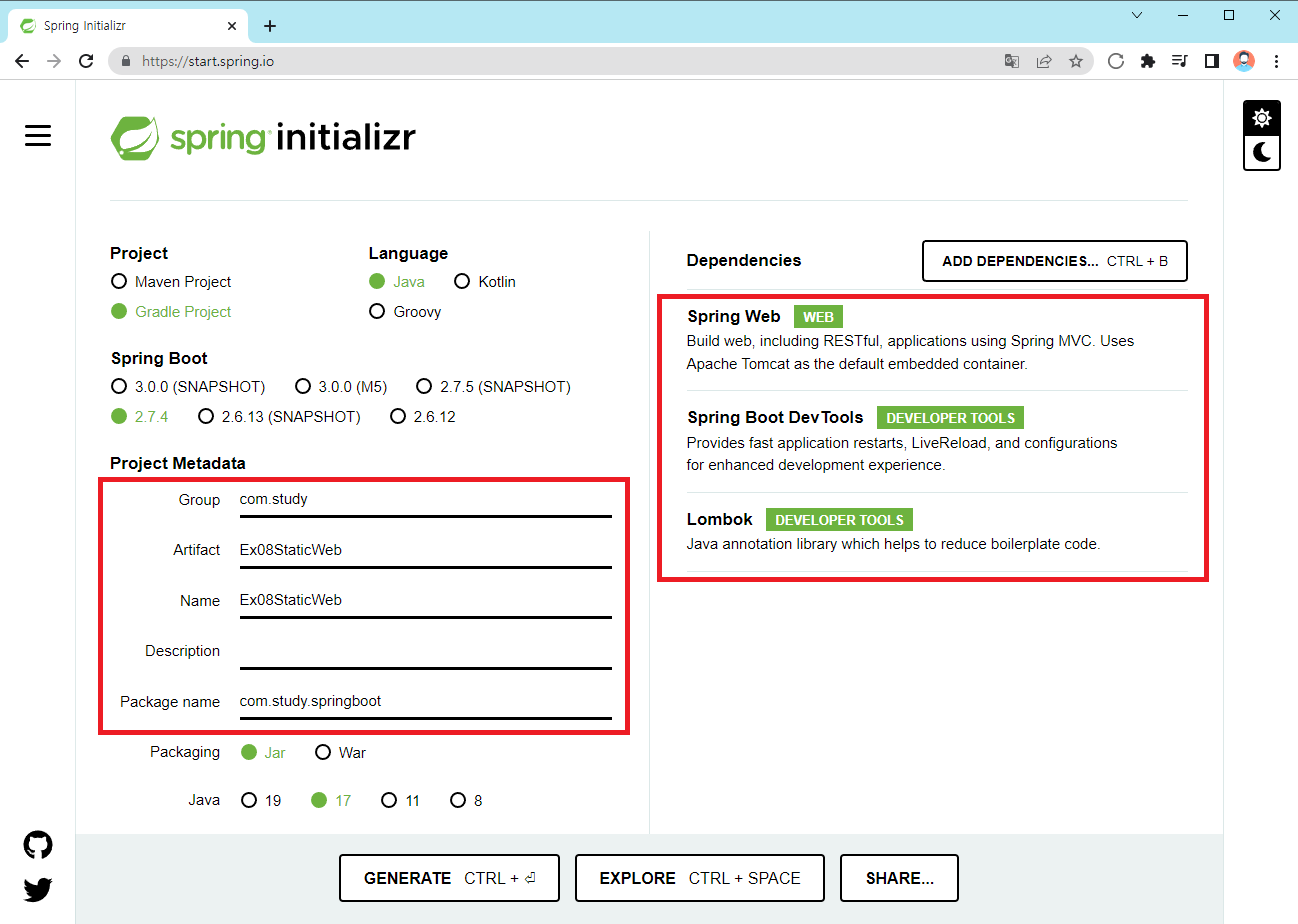Select Jar packaging
This screenshot has height=924, width=1298.
[264, 752]
